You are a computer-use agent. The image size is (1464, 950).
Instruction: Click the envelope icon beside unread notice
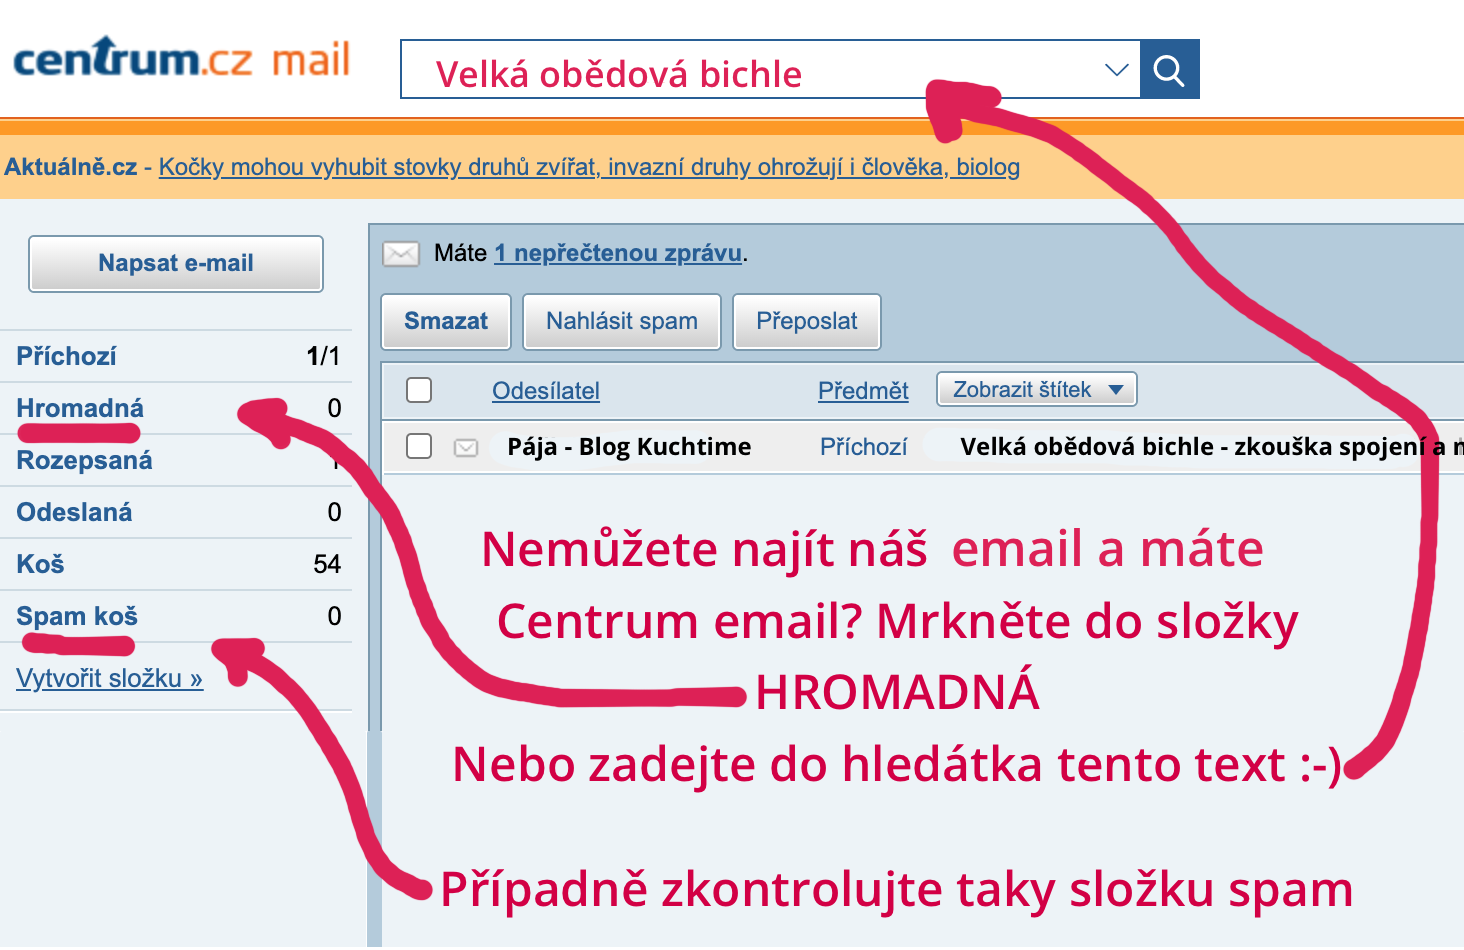(x=401, y=254)
